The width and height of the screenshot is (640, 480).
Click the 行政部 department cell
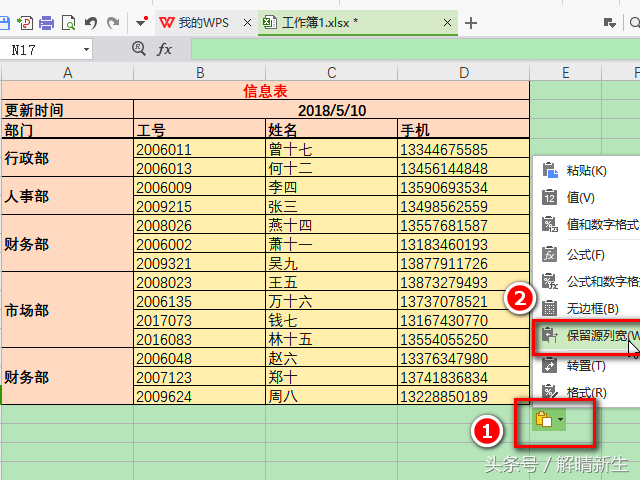click(x=68, y=158)
